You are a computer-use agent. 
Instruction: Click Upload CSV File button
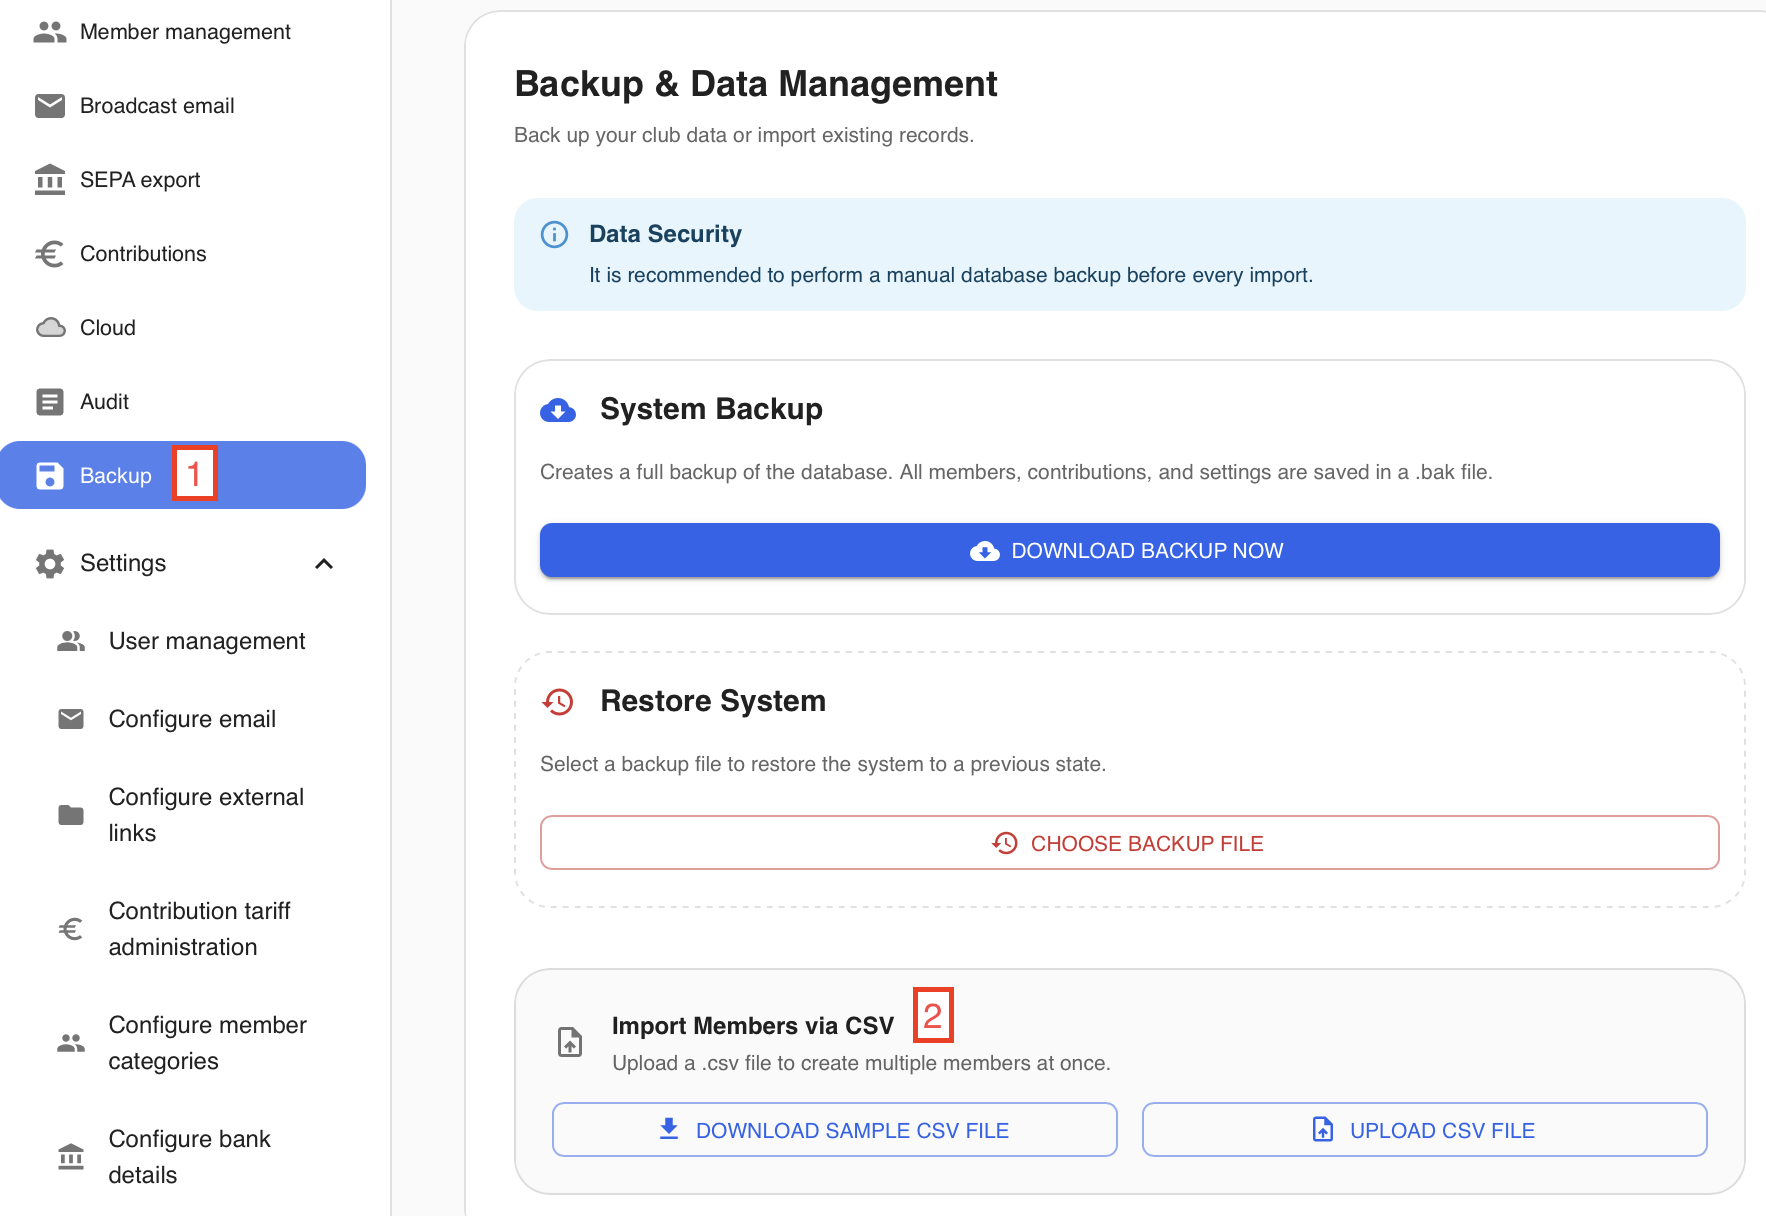tap(1425, 1130)
